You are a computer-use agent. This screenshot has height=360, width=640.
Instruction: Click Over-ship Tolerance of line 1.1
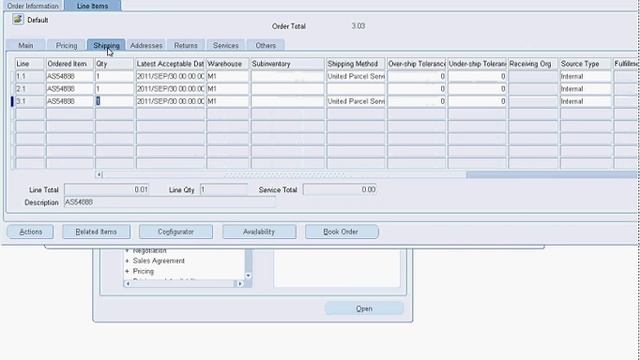[416, 76]
